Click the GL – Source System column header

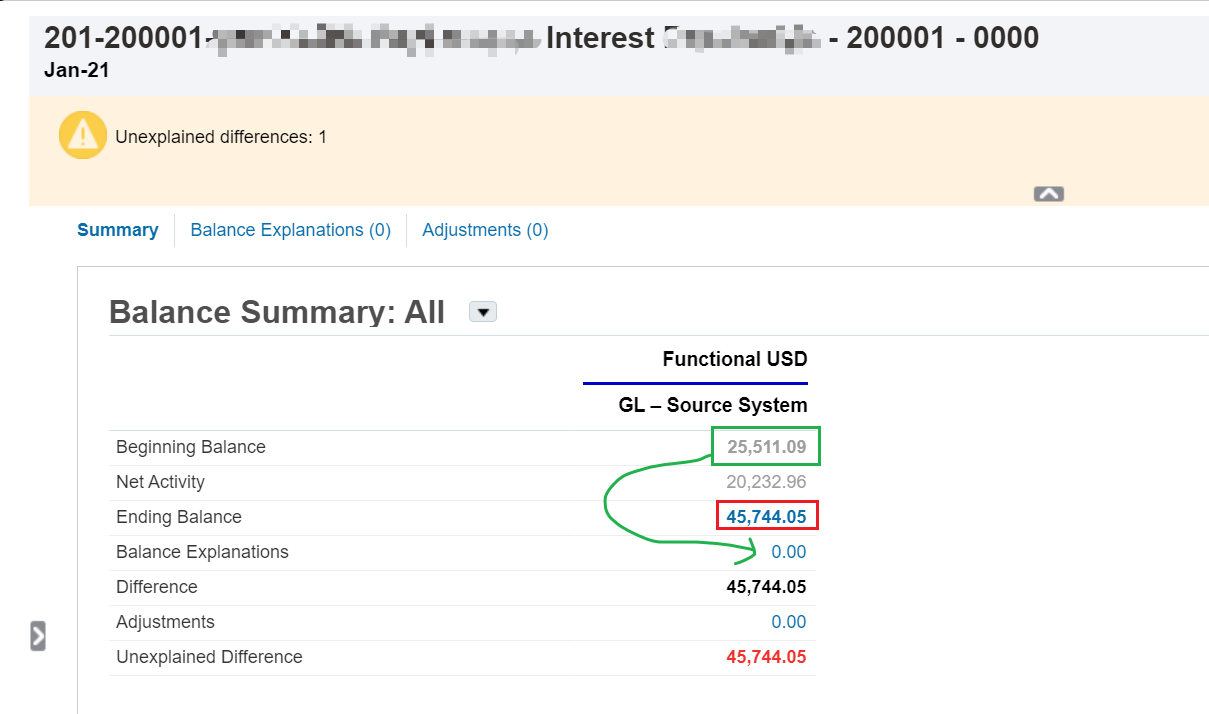pos(712,405)
